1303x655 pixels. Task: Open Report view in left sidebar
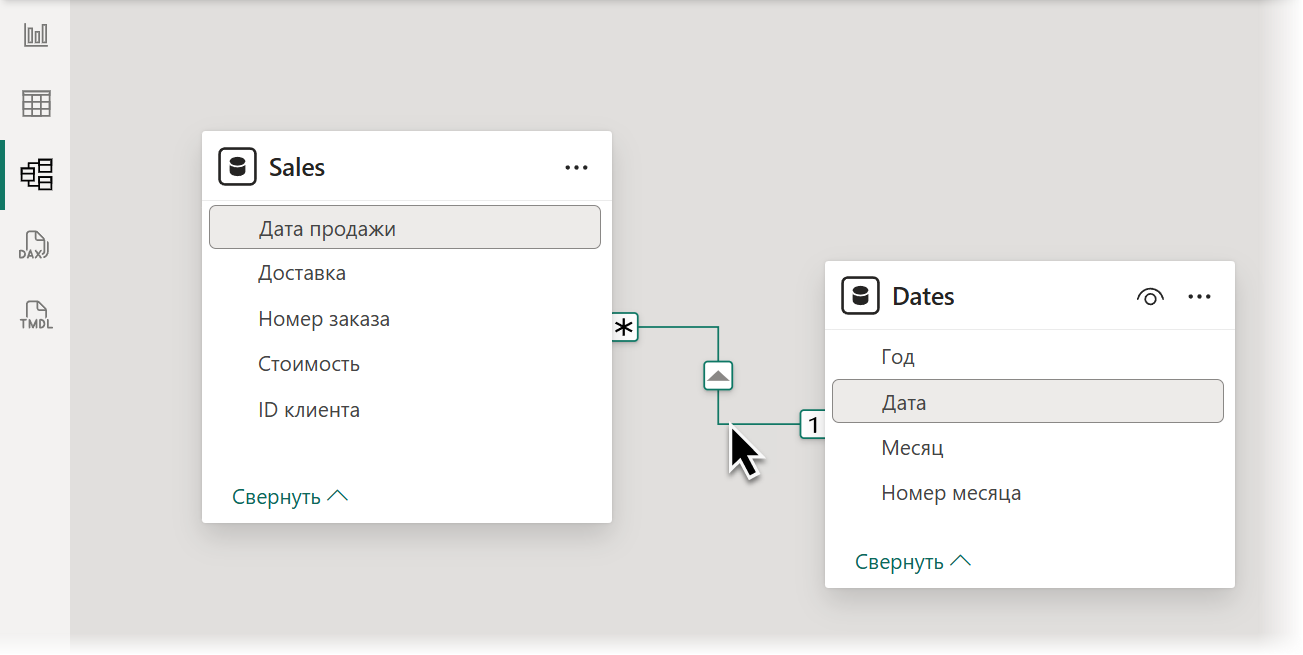click(x=37, y=36)
